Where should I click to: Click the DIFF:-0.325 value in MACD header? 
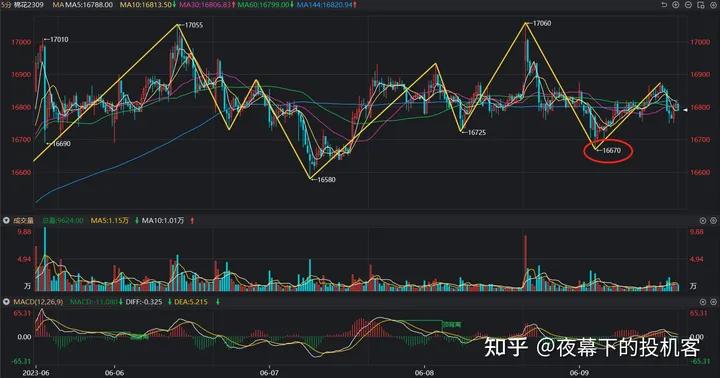tap(143, 302)
